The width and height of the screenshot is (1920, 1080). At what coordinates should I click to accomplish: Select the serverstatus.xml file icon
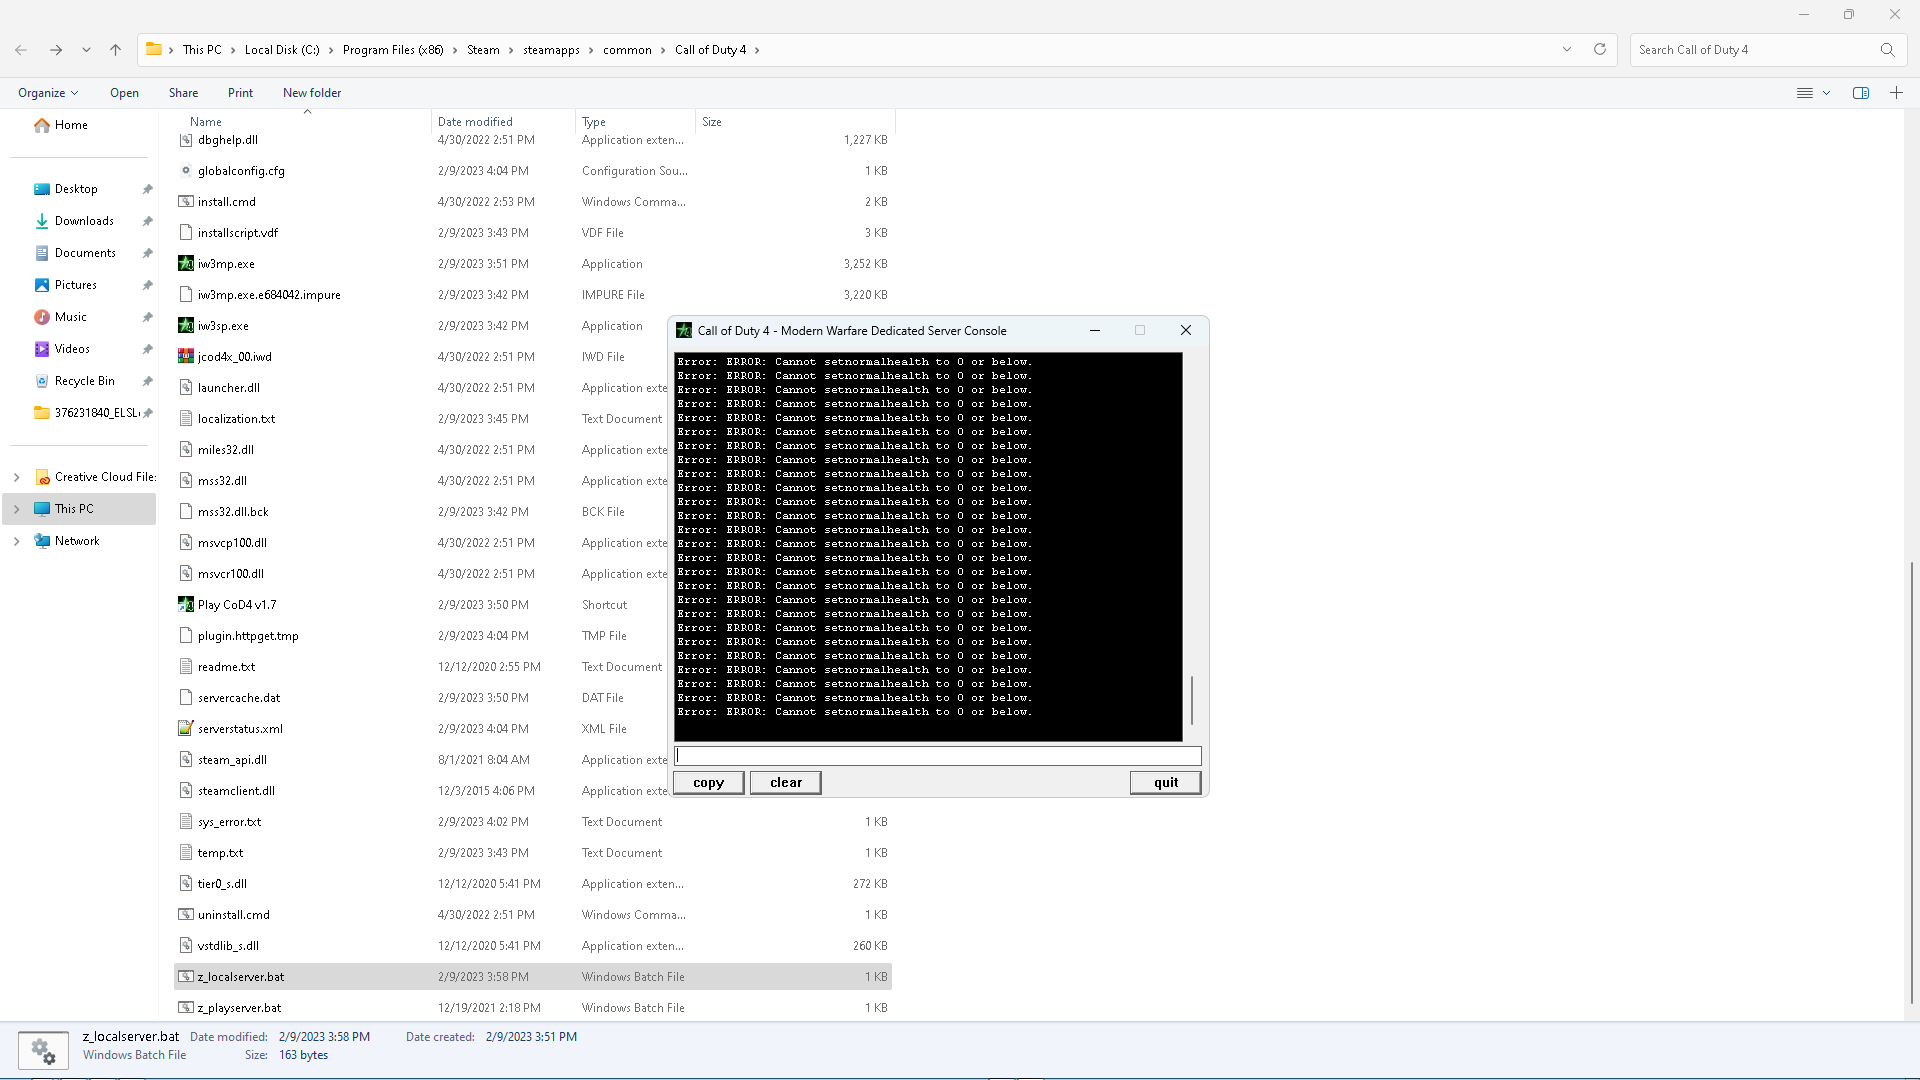coord(186,729)
